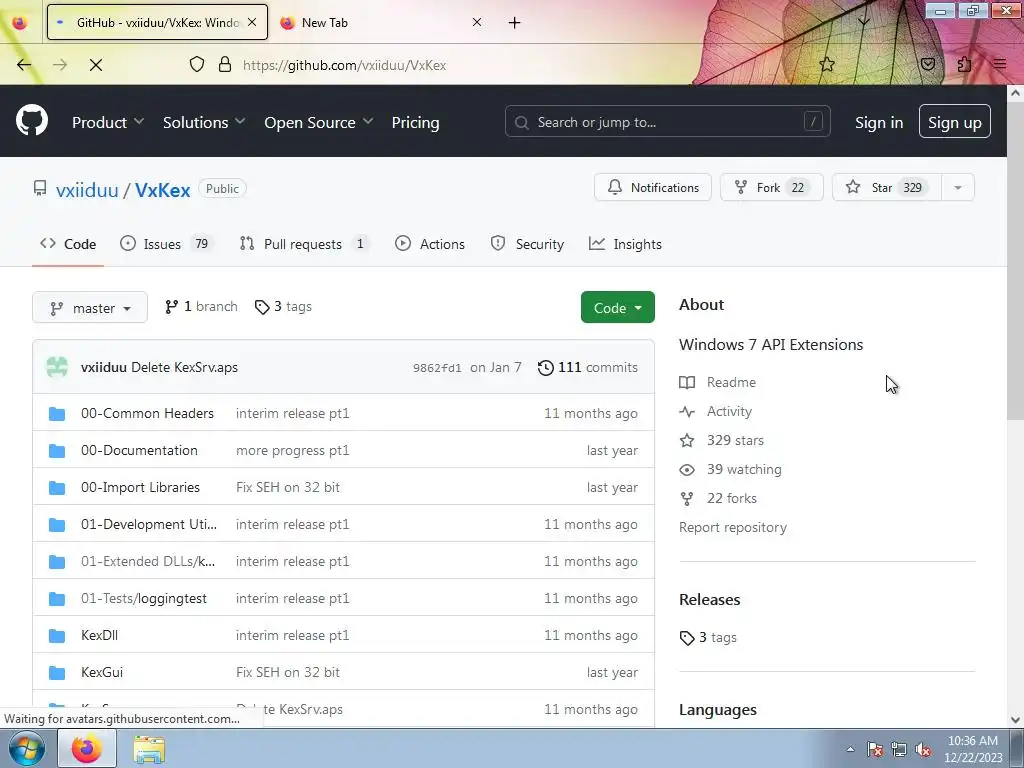Switch to the Code tab

pos(68,244)
